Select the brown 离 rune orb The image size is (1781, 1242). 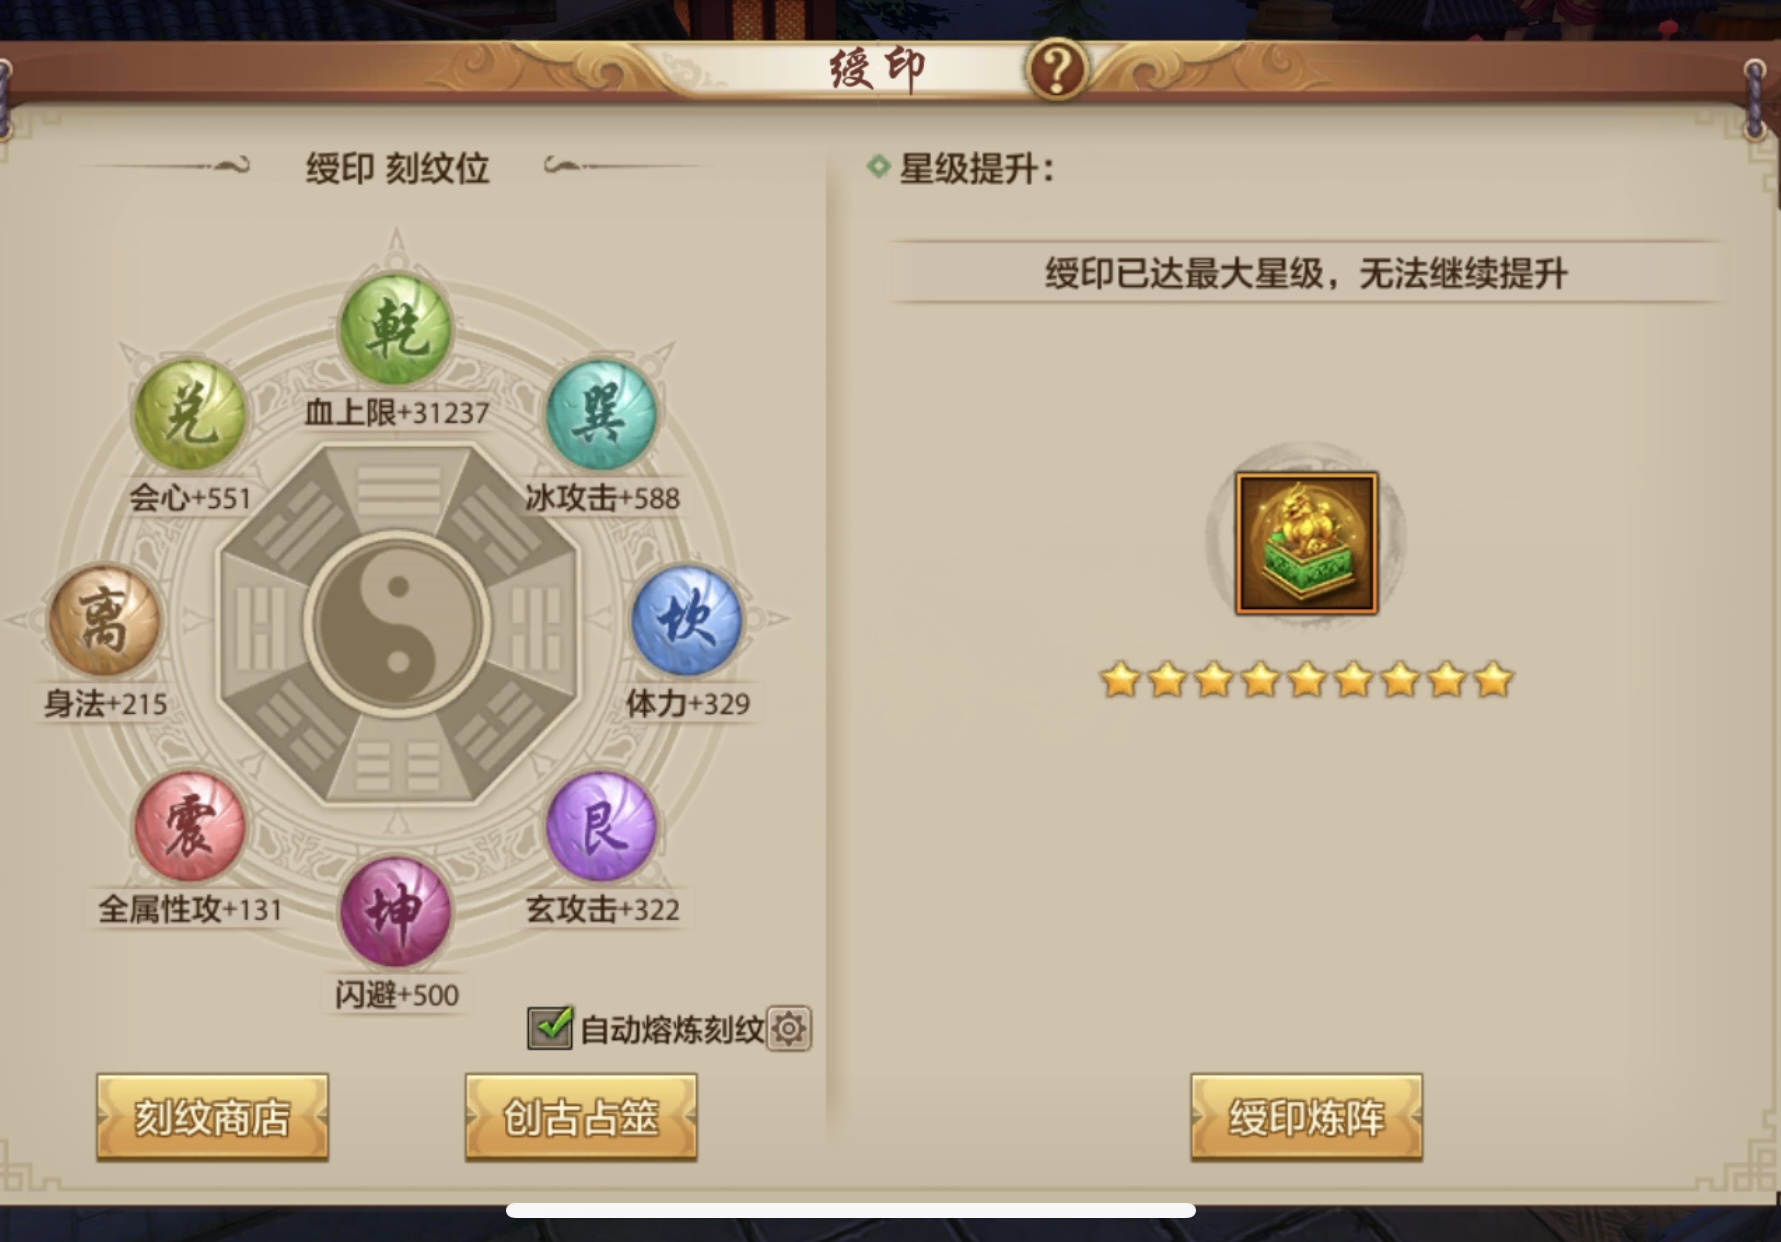pos(104,620)
